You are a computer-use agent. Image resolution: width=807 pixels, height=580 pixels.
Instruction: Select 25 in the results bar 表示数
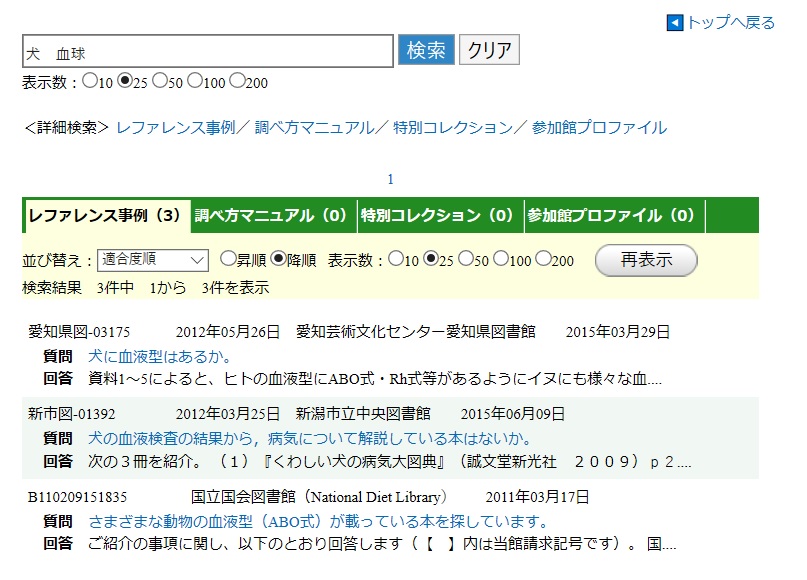(431, 258)
